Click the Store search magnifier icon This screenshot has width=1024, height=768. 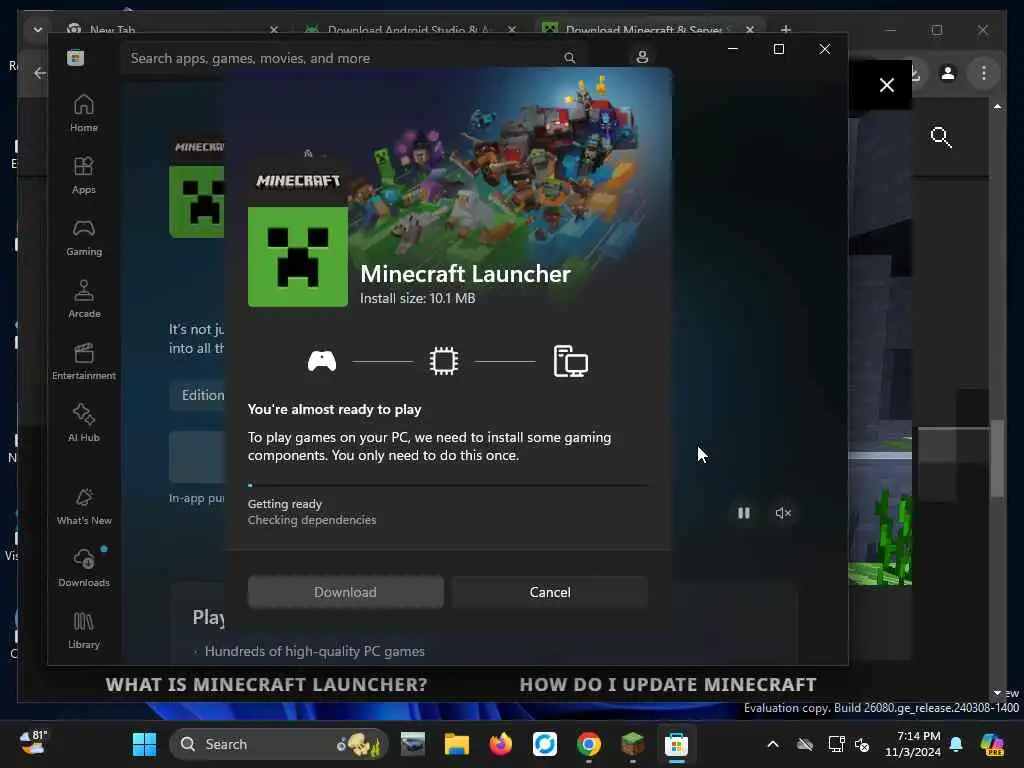click(x=569, y=58)
